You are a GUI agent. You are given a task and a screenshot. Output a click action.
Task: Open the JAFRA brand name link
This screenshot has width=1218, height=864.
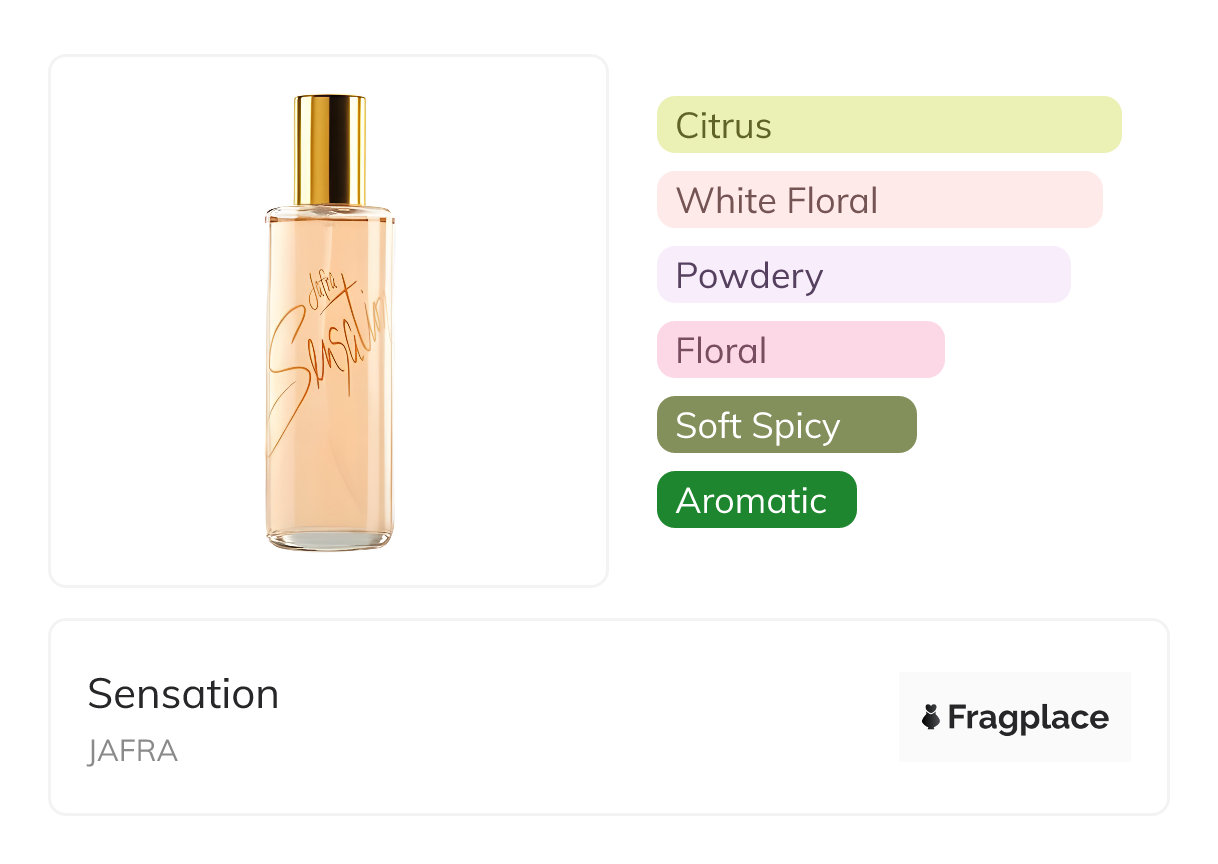132,751
